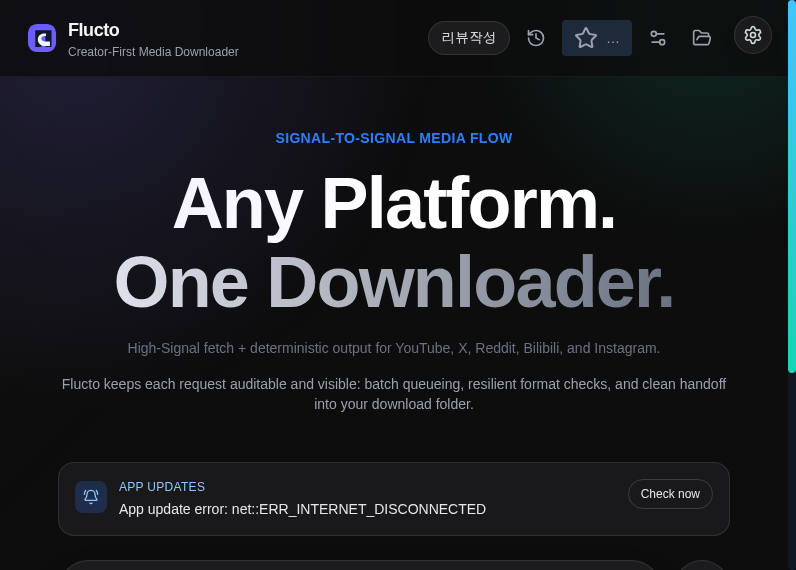Click 'APP UPDATES' label
796x570 pixels.
click(162, 487)
